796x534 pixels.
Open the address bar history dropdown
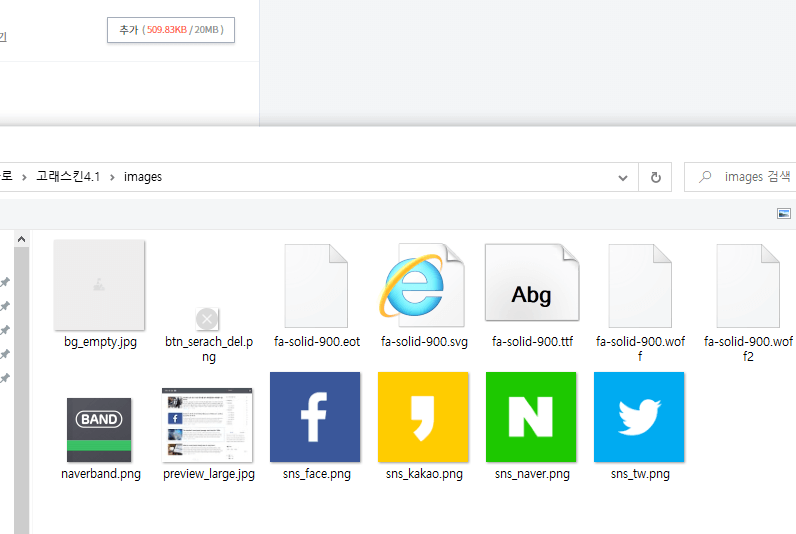[623, 178]
